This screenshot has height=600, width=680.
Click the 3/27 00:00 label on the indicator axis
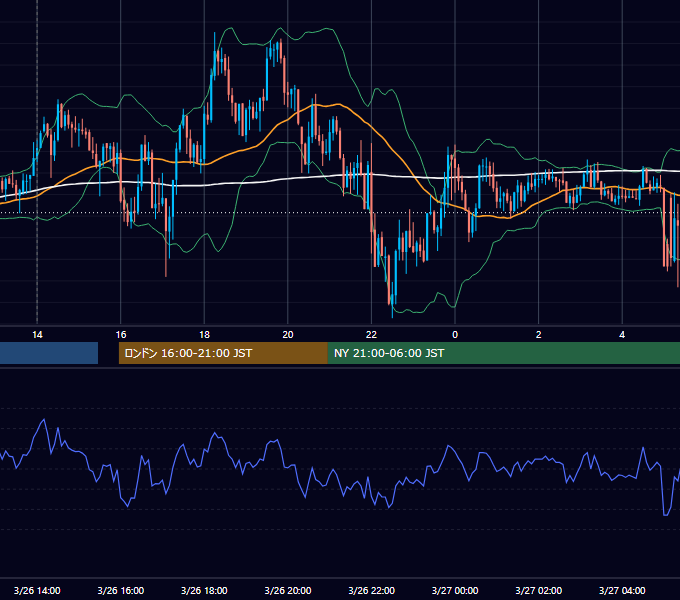coord(455,590)
